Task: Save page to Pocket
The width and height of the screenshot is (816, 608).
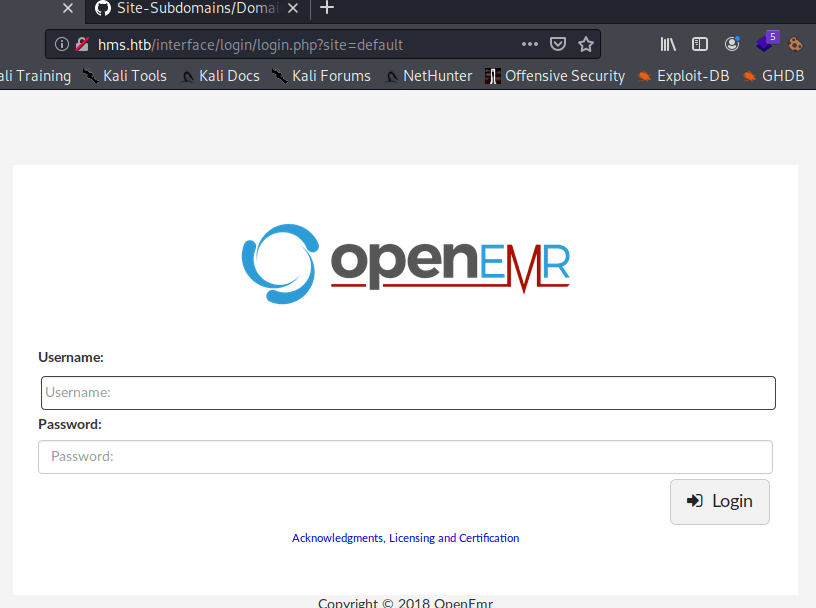Action: (x=558, y=44)
